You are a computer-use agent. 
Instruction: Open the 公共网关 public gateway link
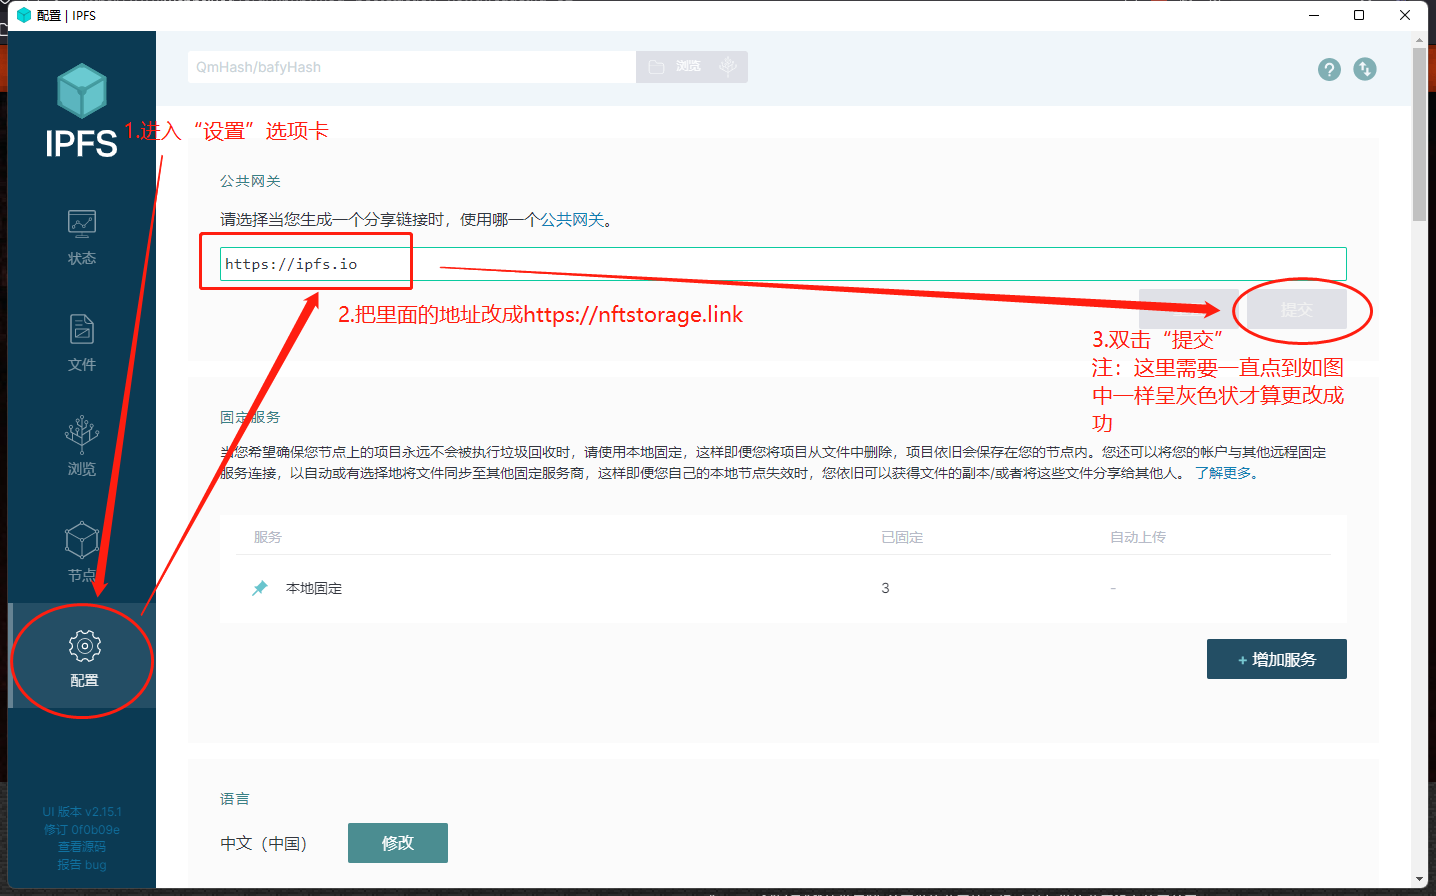click(x=572, y=220)
